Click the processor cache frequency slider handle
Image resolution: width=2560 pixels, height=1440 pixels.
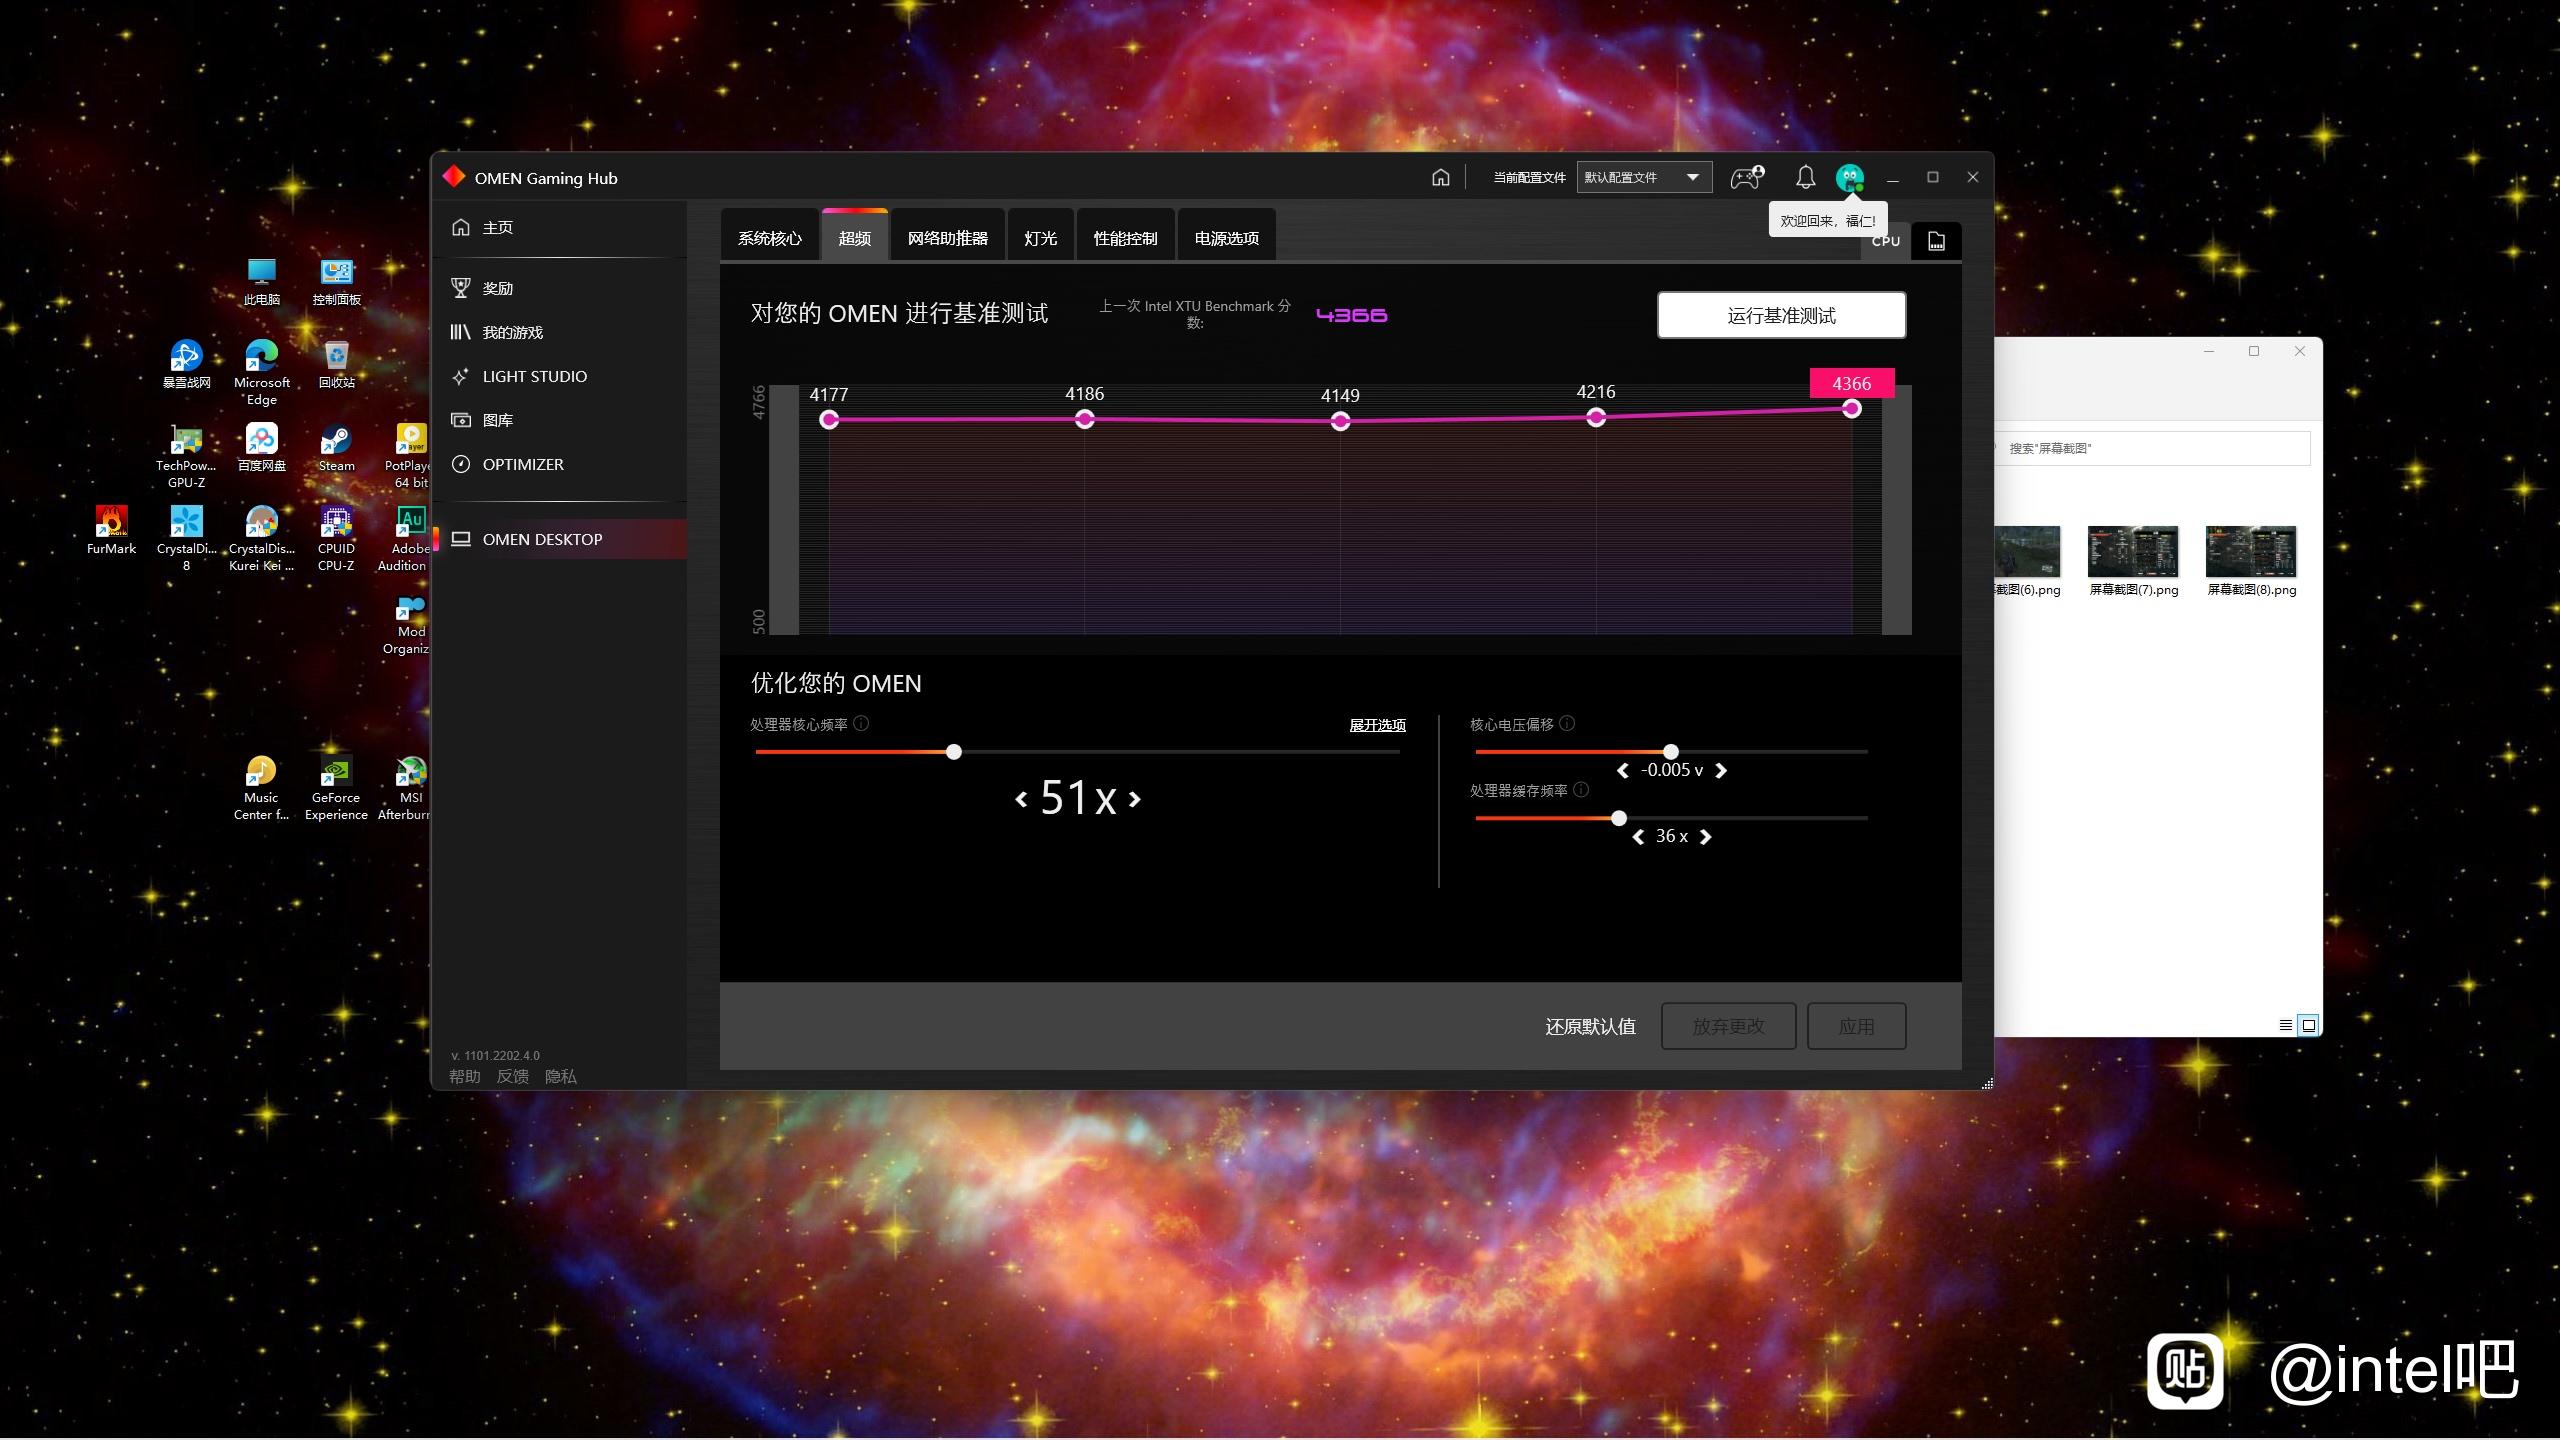pyautogui.click(x=1619, y=818)
